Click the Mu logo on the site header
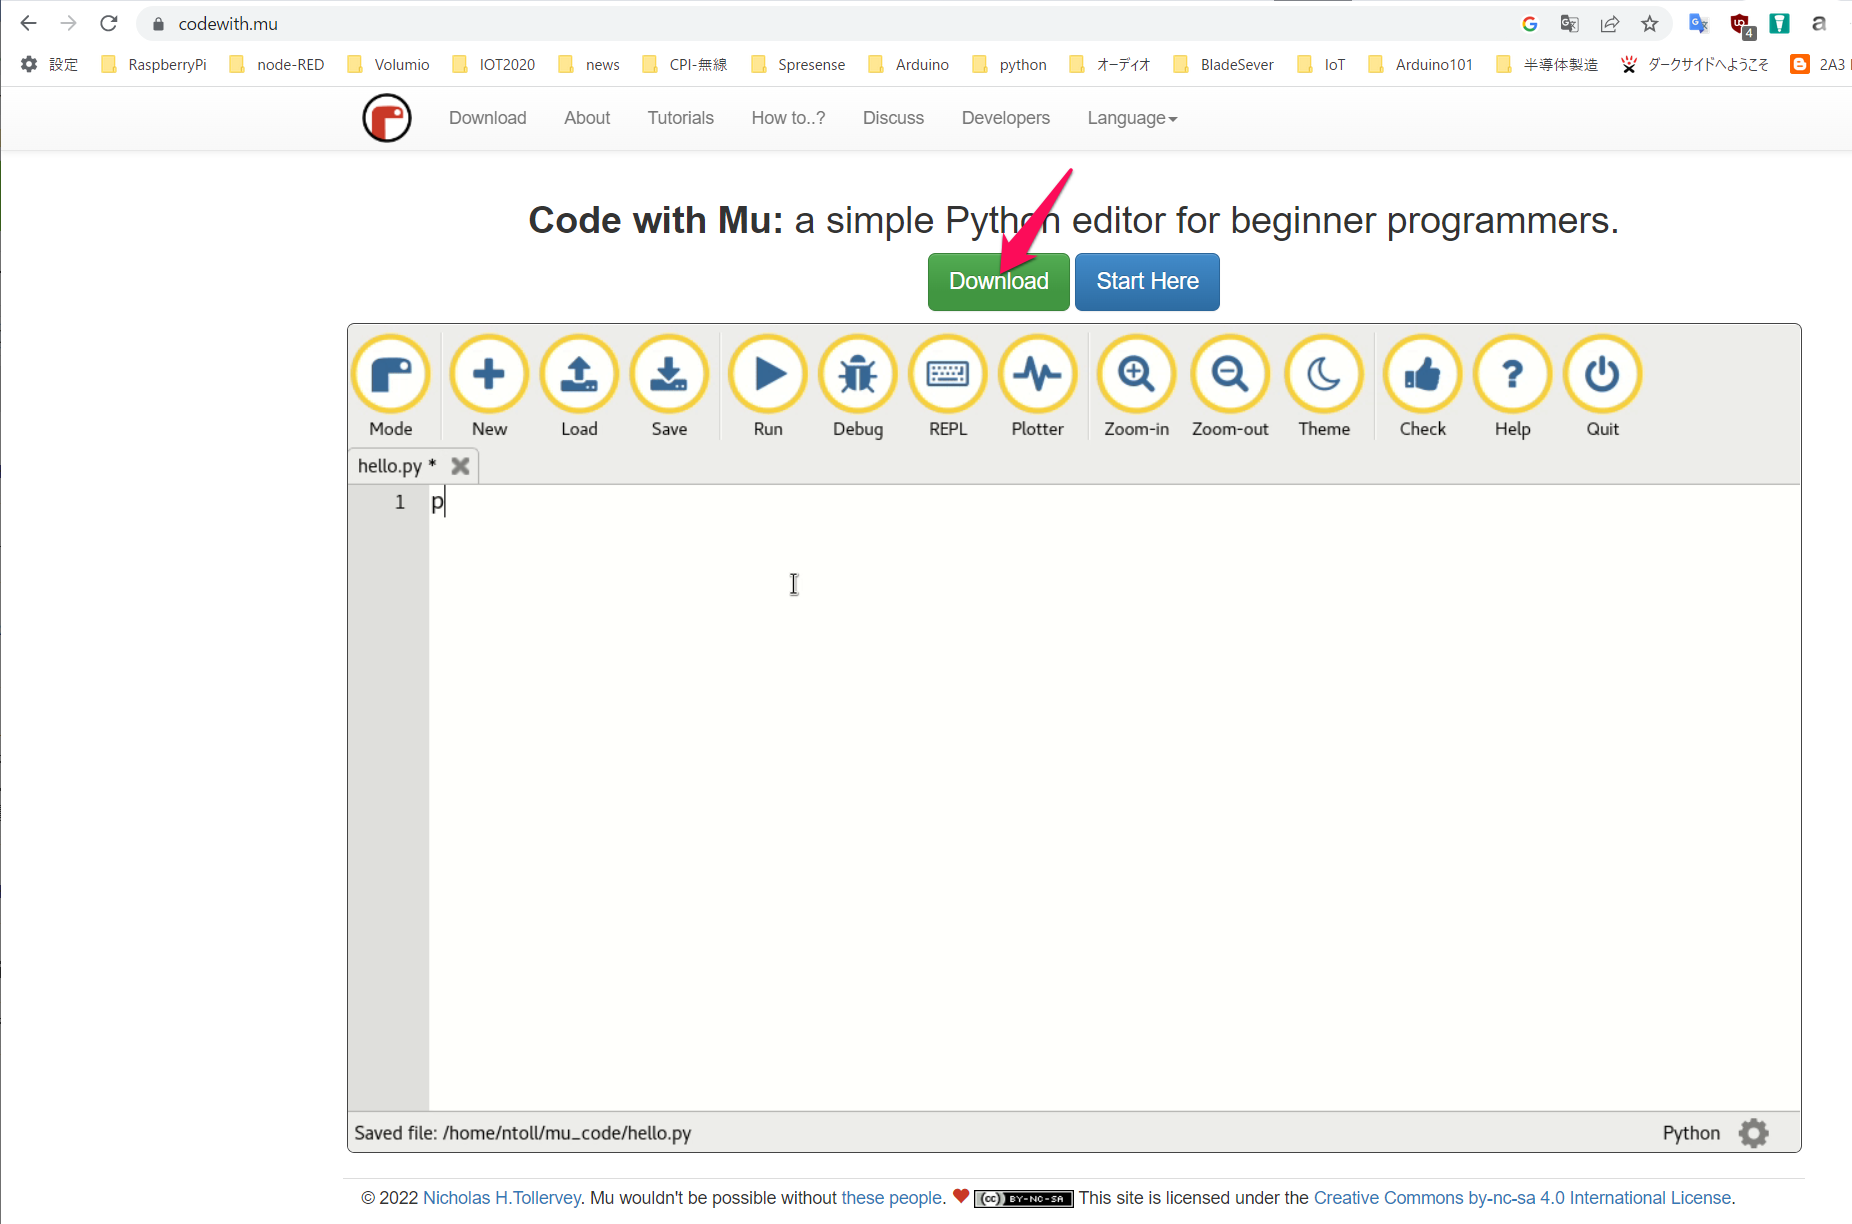Screen dimensions: 1852x1224 (x=387, y=118)
